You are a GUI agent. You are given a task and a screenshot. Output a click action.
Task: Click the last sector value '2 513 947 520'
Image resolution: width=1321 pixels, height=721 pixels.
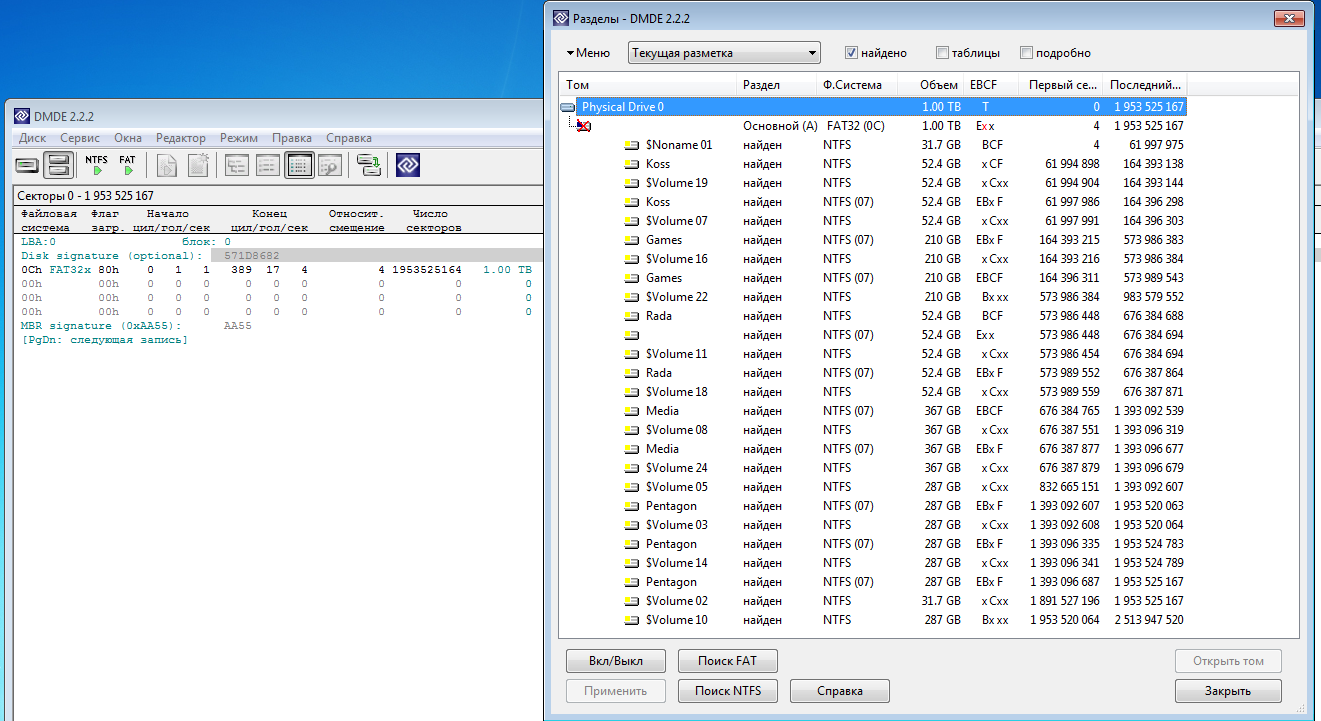[x=1148, y=620]
